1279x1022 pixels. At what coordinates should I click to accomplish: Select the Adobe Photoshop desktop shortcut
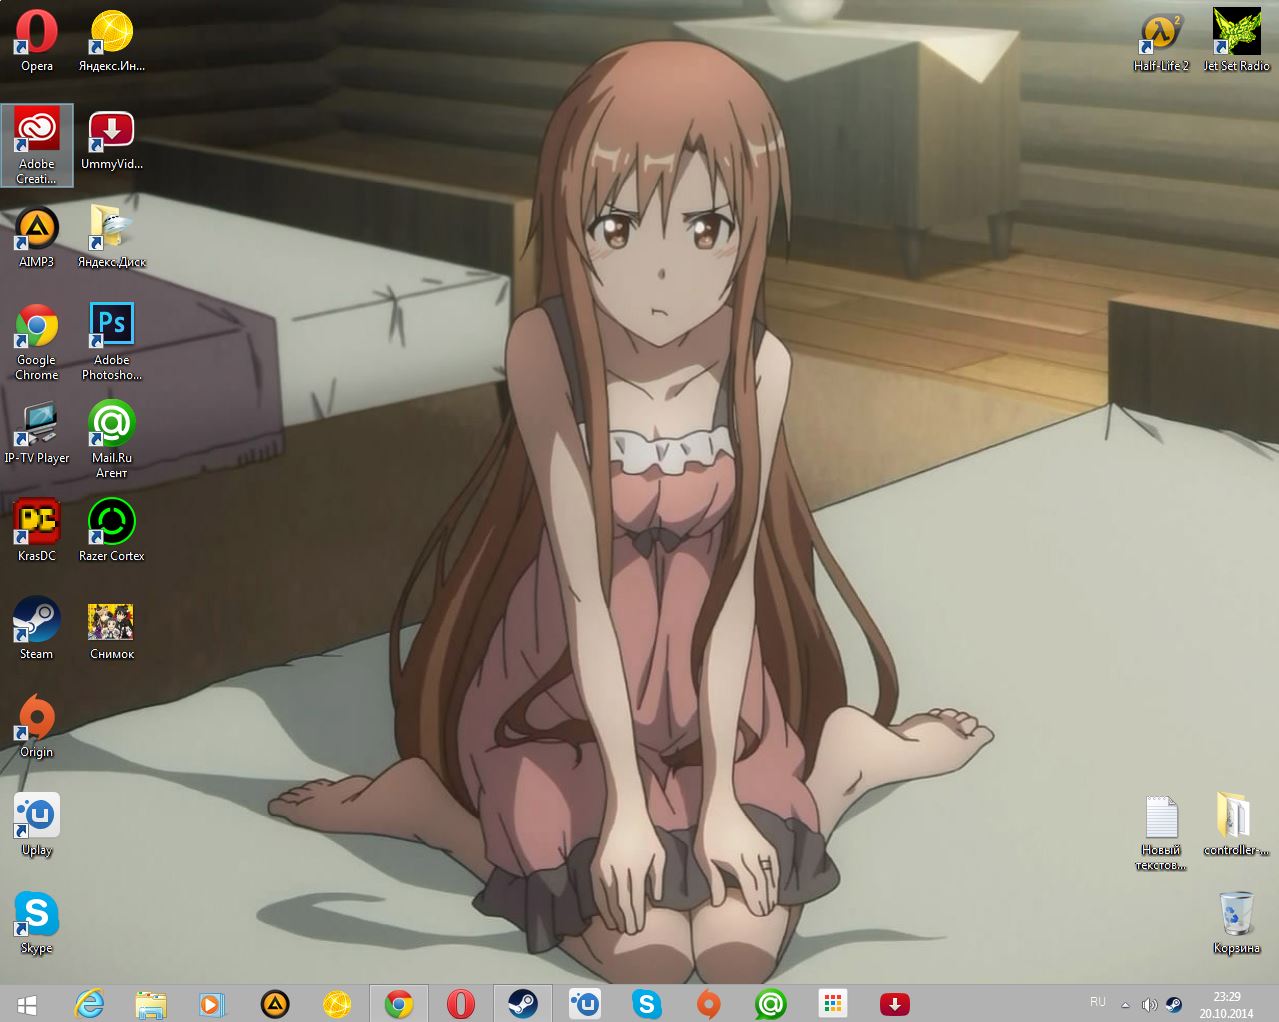click(112, 341)
